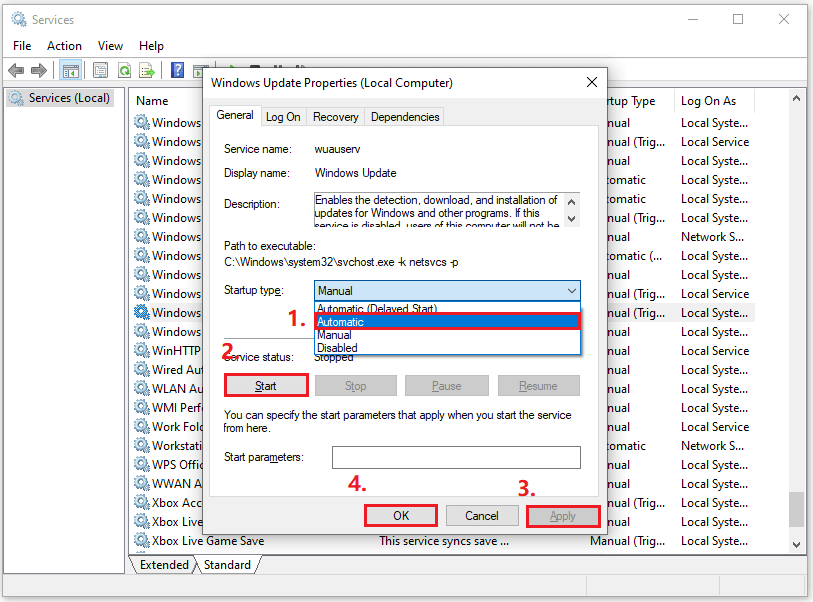Go forward with the toolbar forward arrow
Screen dimensions: 813x602
point(39,70)
